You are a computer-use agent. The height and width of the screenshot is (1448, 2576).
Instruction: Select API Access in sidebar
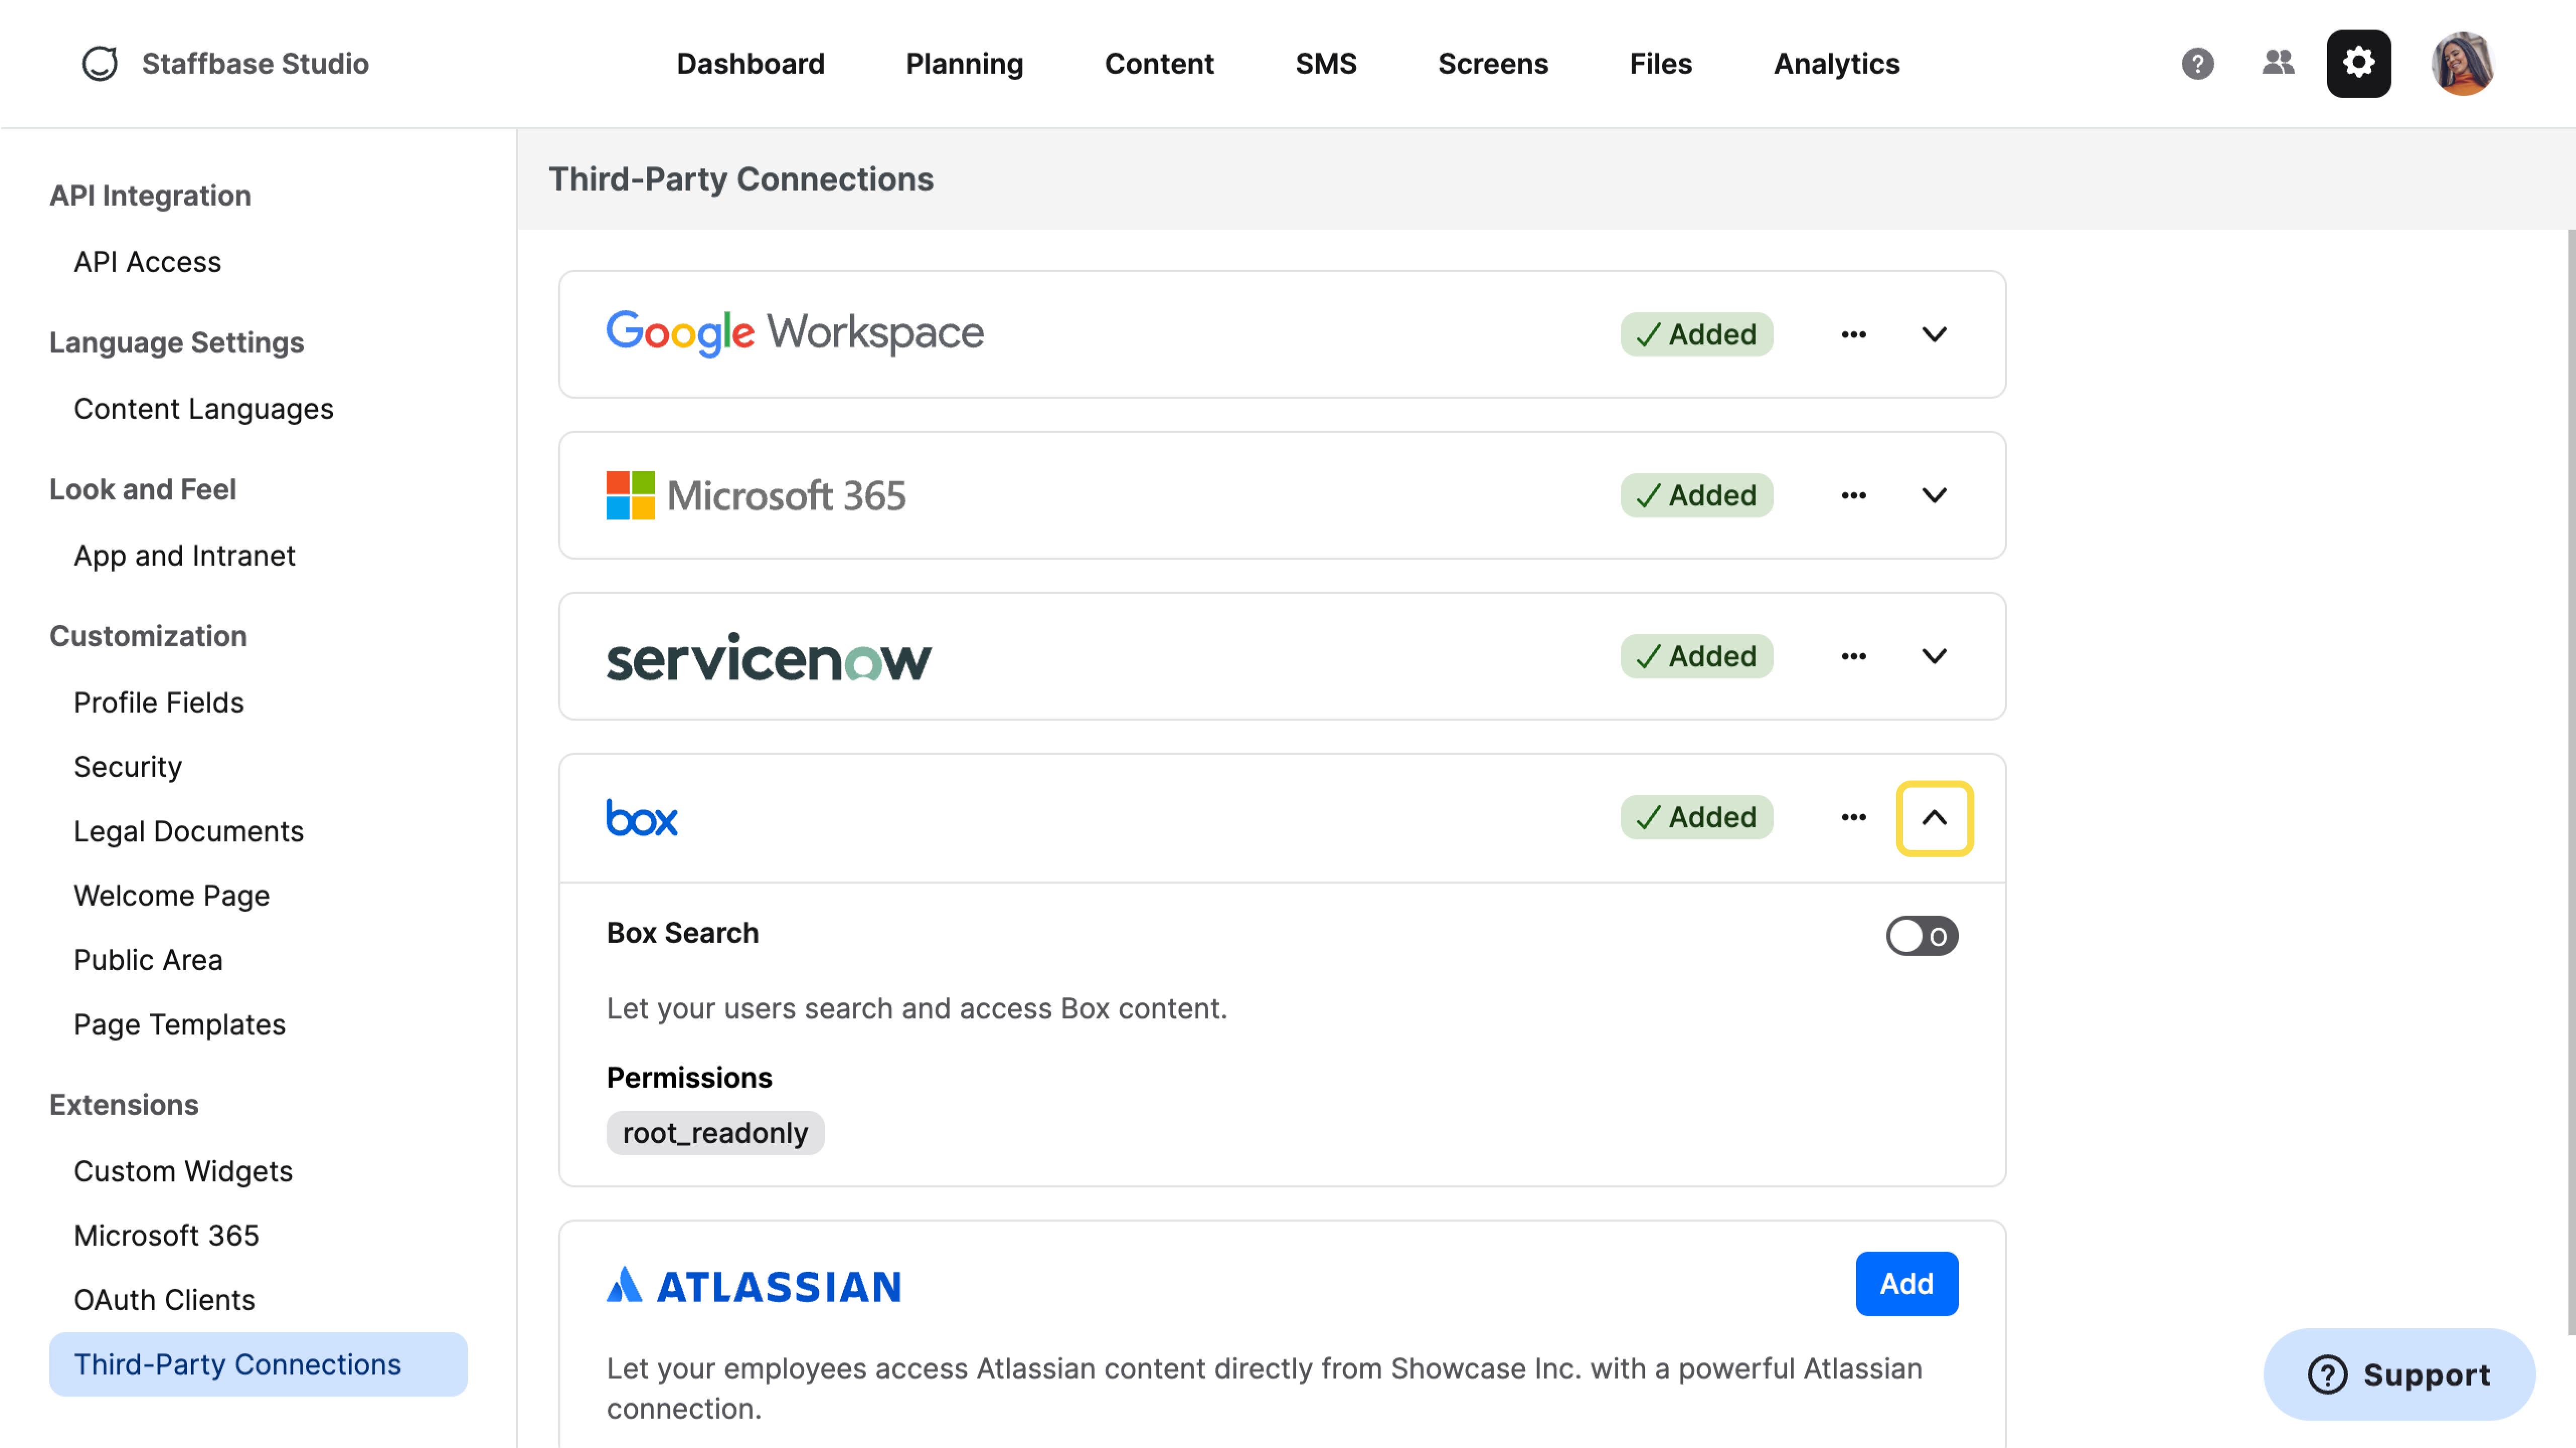(x=147, y=262)
